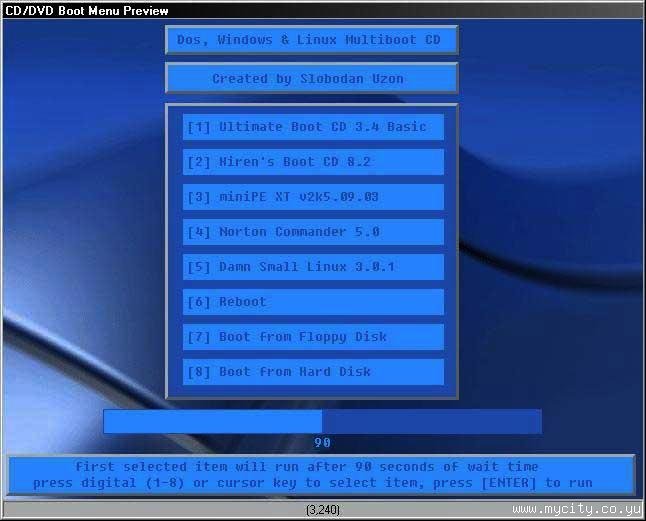Click the wait time instruction line

pos(307,467)
